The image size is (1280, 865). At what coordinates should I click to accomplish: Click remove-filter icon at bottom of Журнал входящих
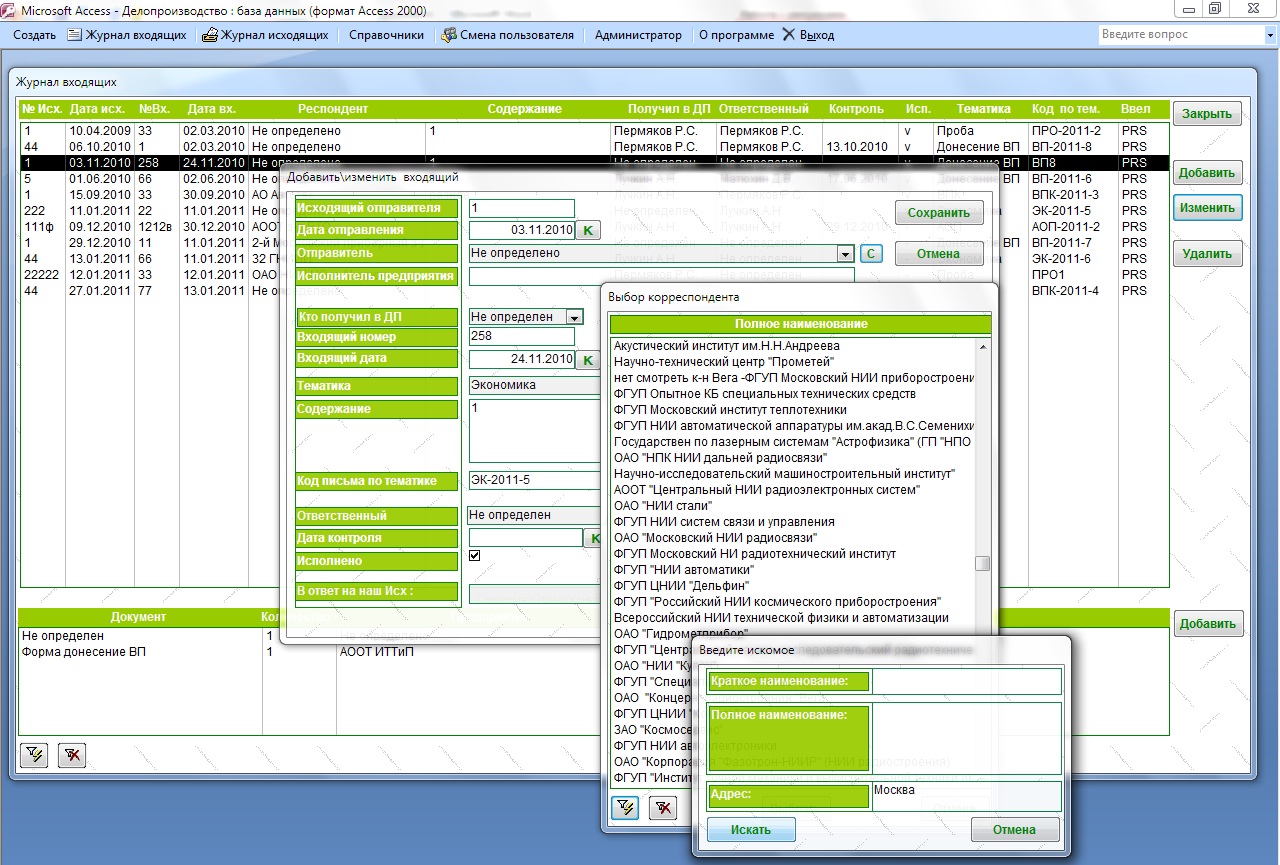tap(72, 755)
